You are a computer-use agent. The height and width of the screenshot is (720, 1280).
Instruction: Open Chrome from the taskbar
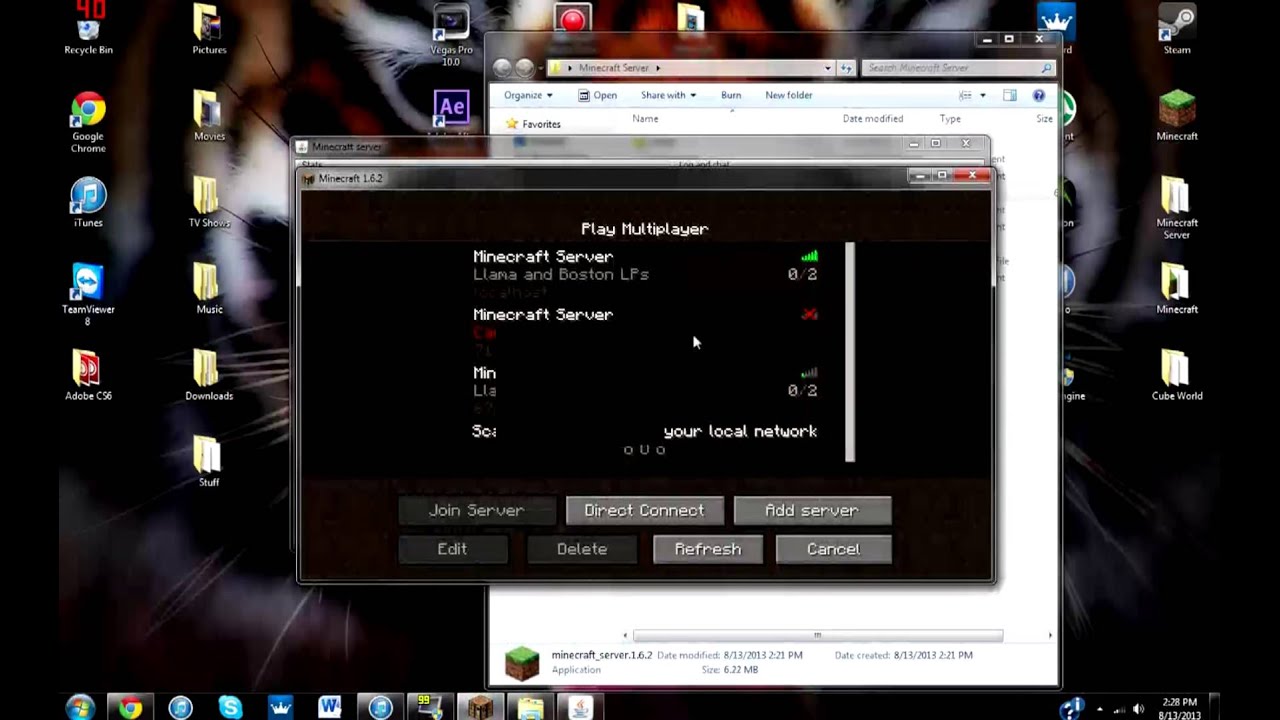coord(130,707)
